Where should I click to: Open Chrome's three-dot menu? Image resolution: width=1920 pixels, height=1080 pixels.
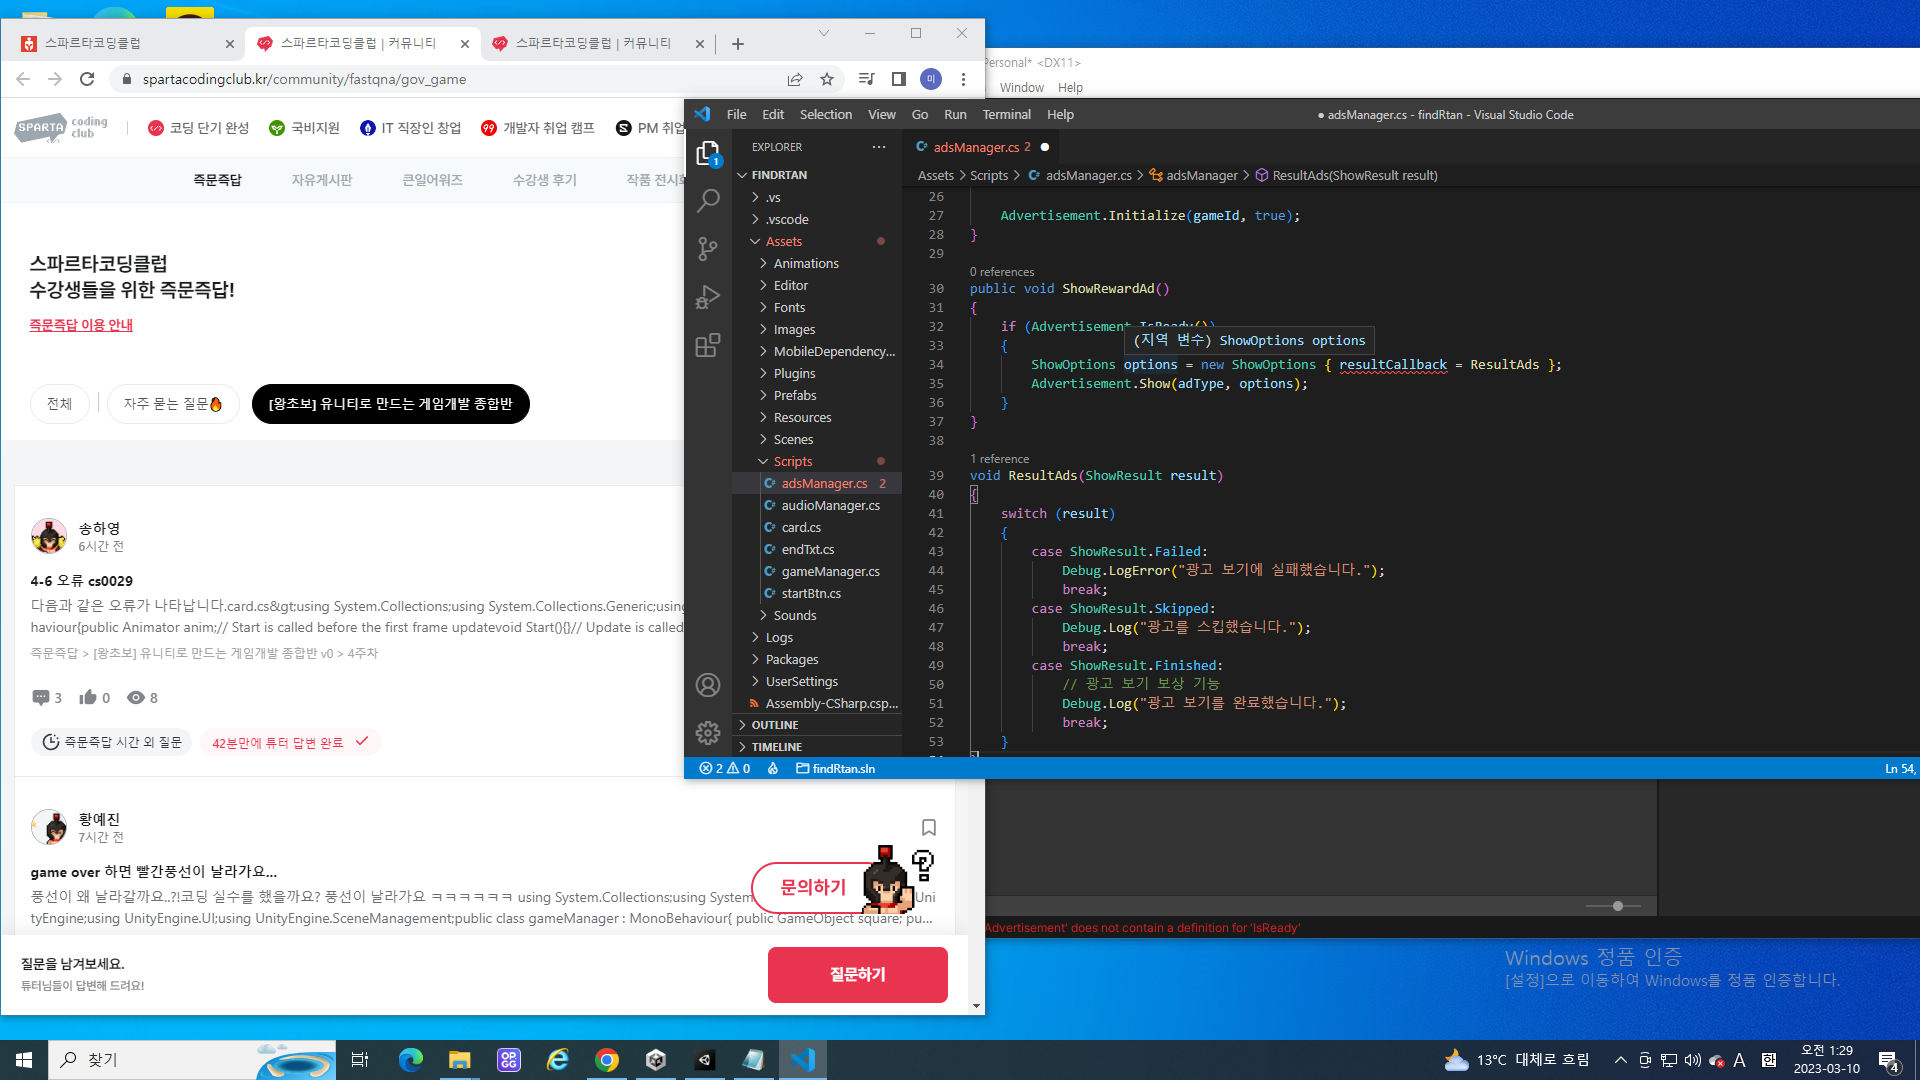click(963, 79)
